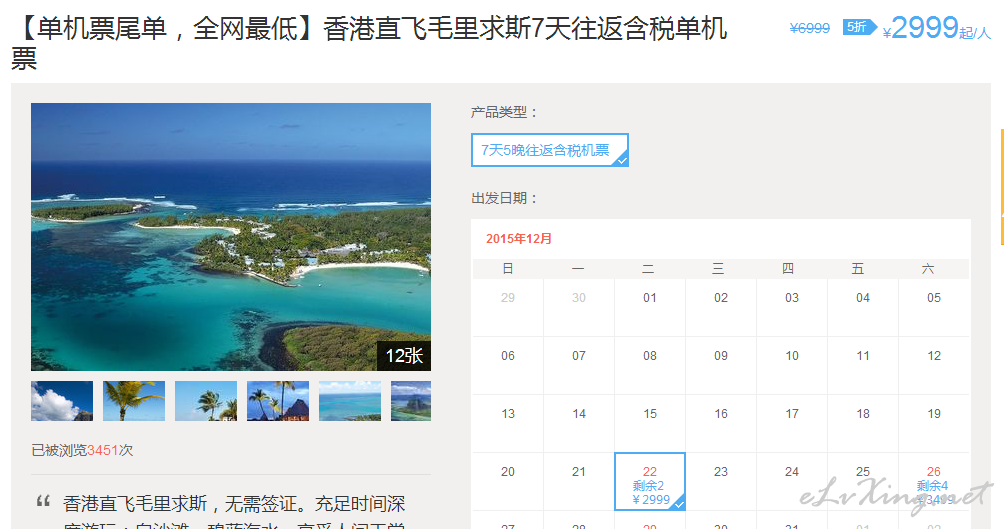The width and height of the screenshot is (1004, 529).
Task: Click calendar date 07
Action: (x=579, y=355)
